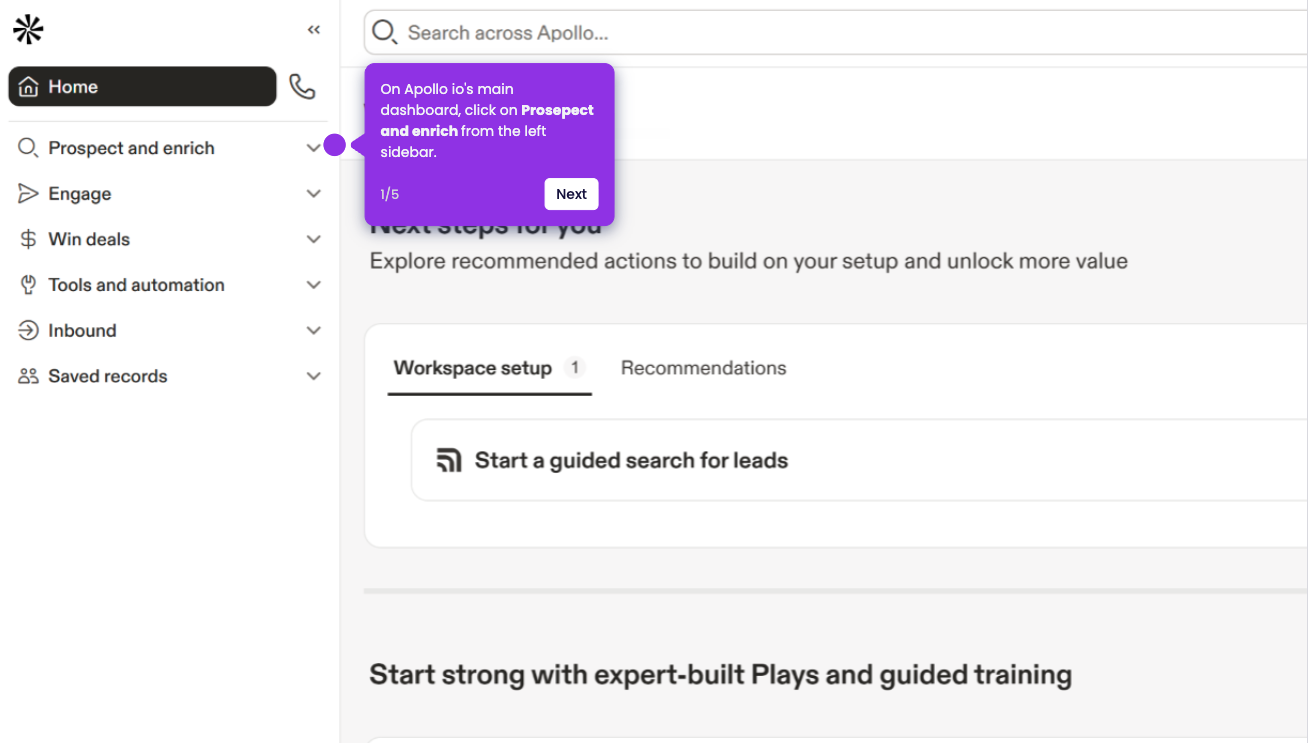This screenshot has height=743, width=1308.
Task: Expand the Saved records chevron
Action: (313, 376)
